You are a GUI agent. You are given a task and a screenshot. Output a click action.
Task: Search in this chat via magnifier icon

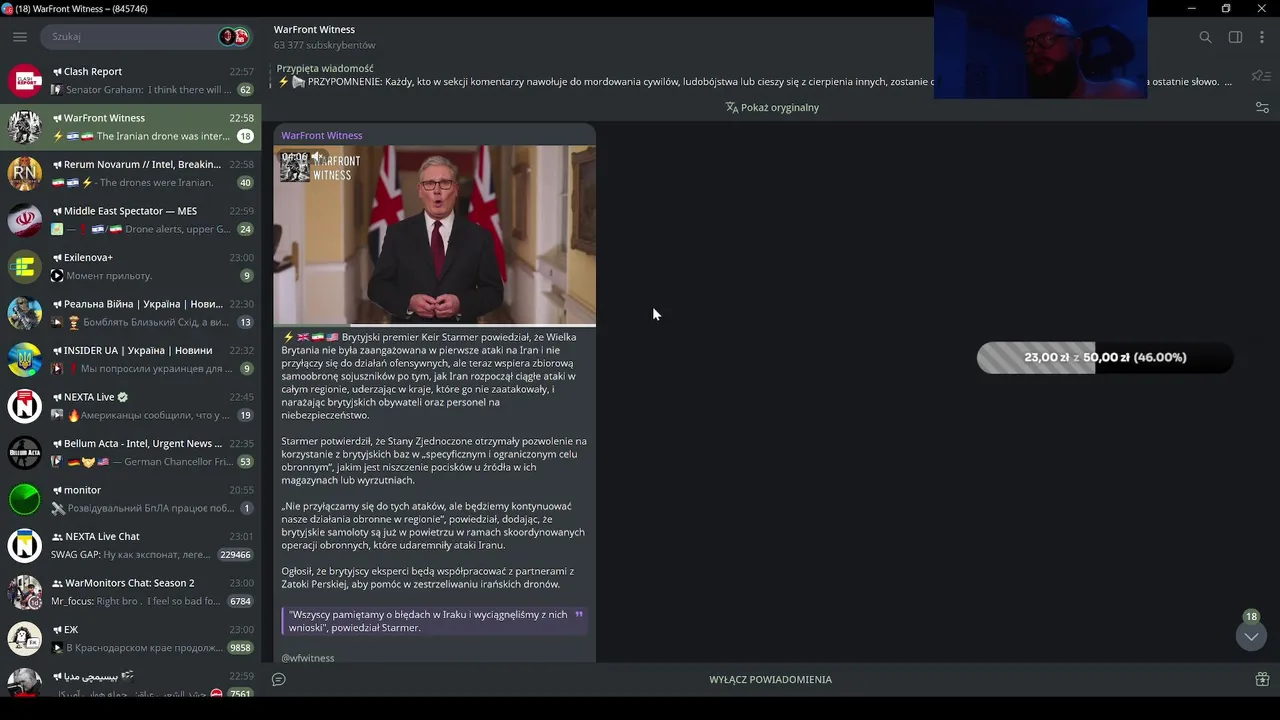tap(1205, 37)
